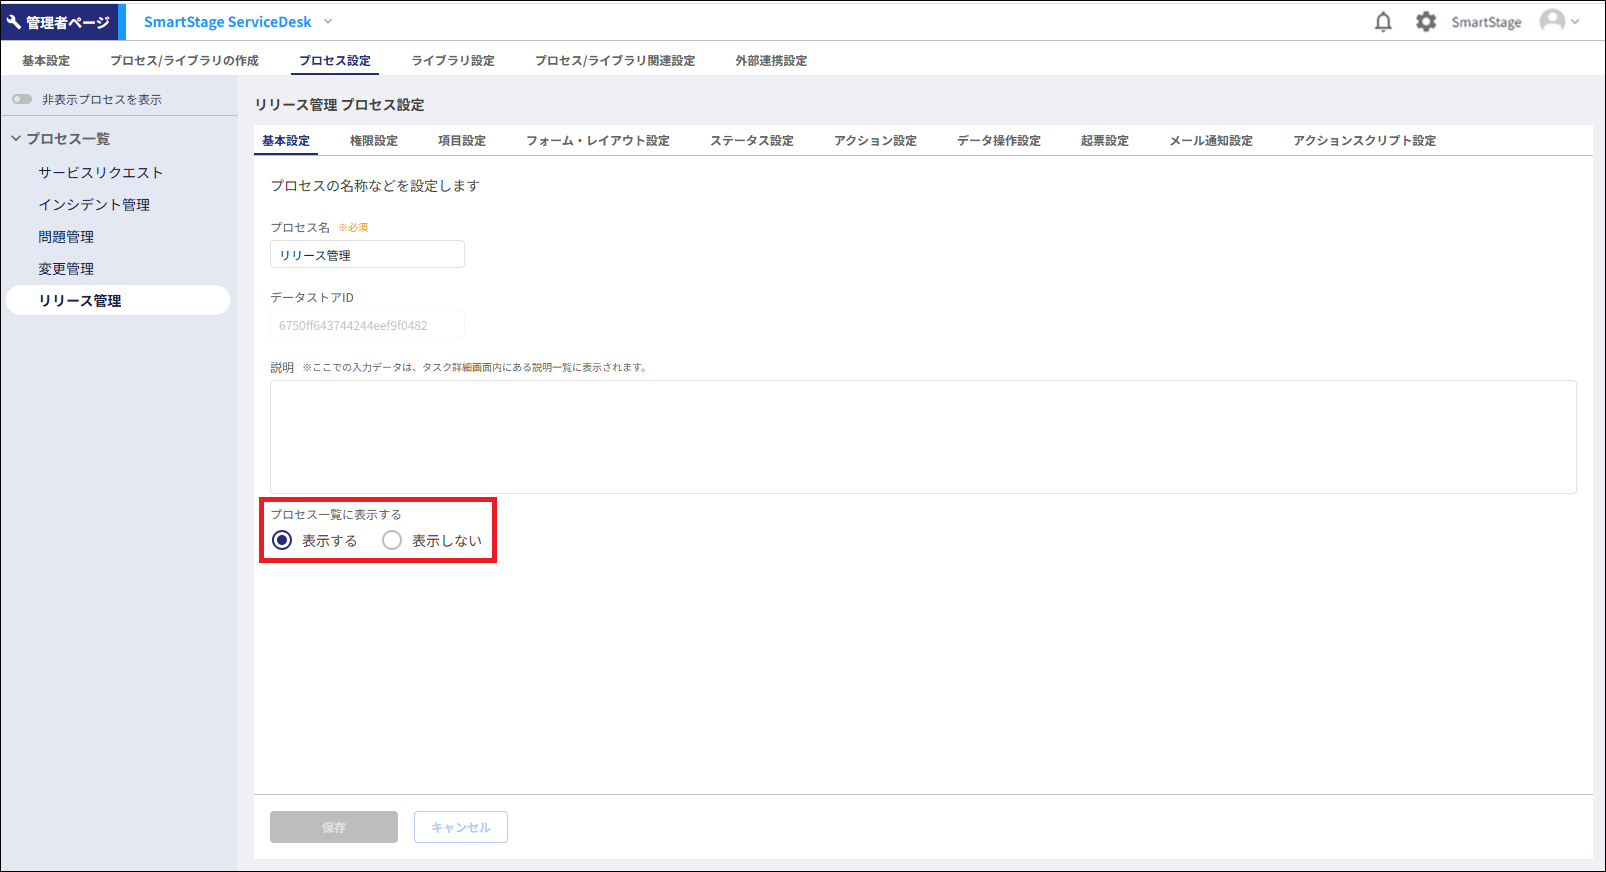Image resolution: width=1606 pixels, height=872 pixels.
Task: Click inside the 説明 text area
Action: click(922, 436)
